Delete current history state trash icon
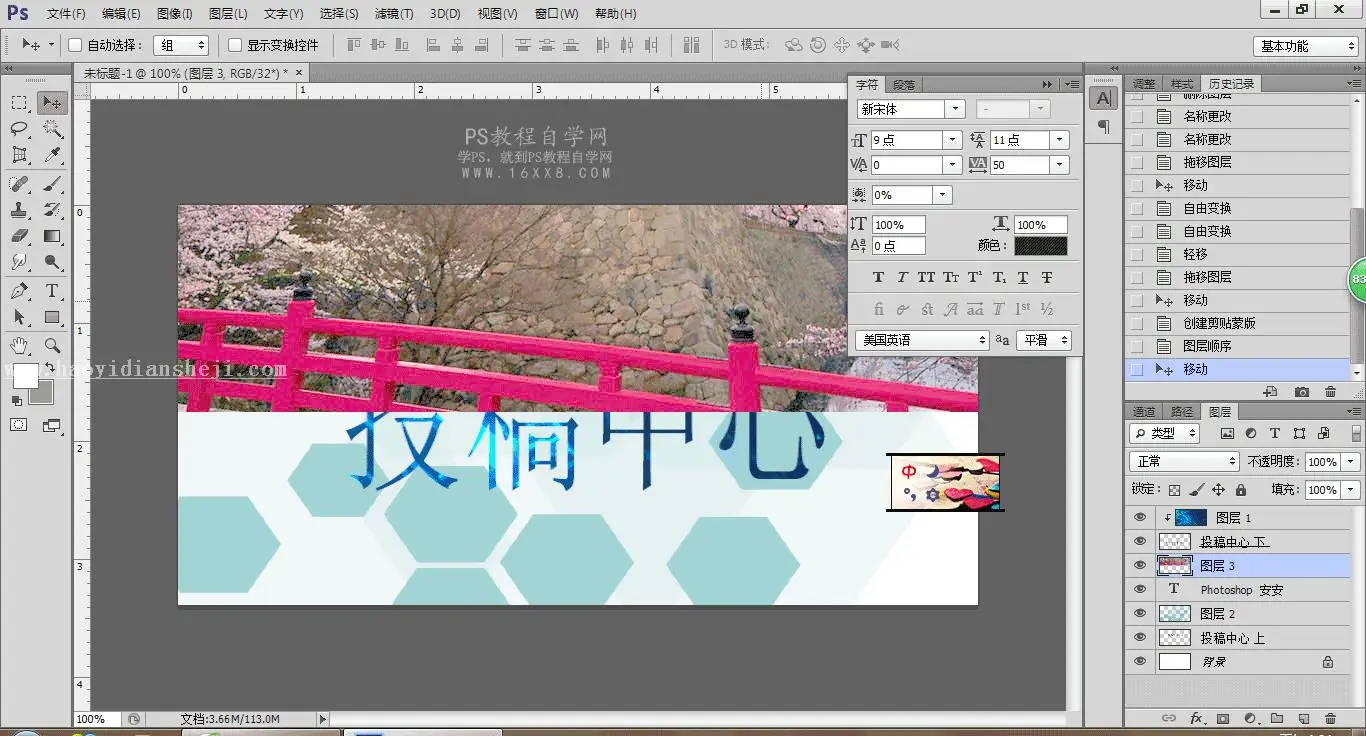This screenshot has width=1366, height=736. pos(1330,392)
